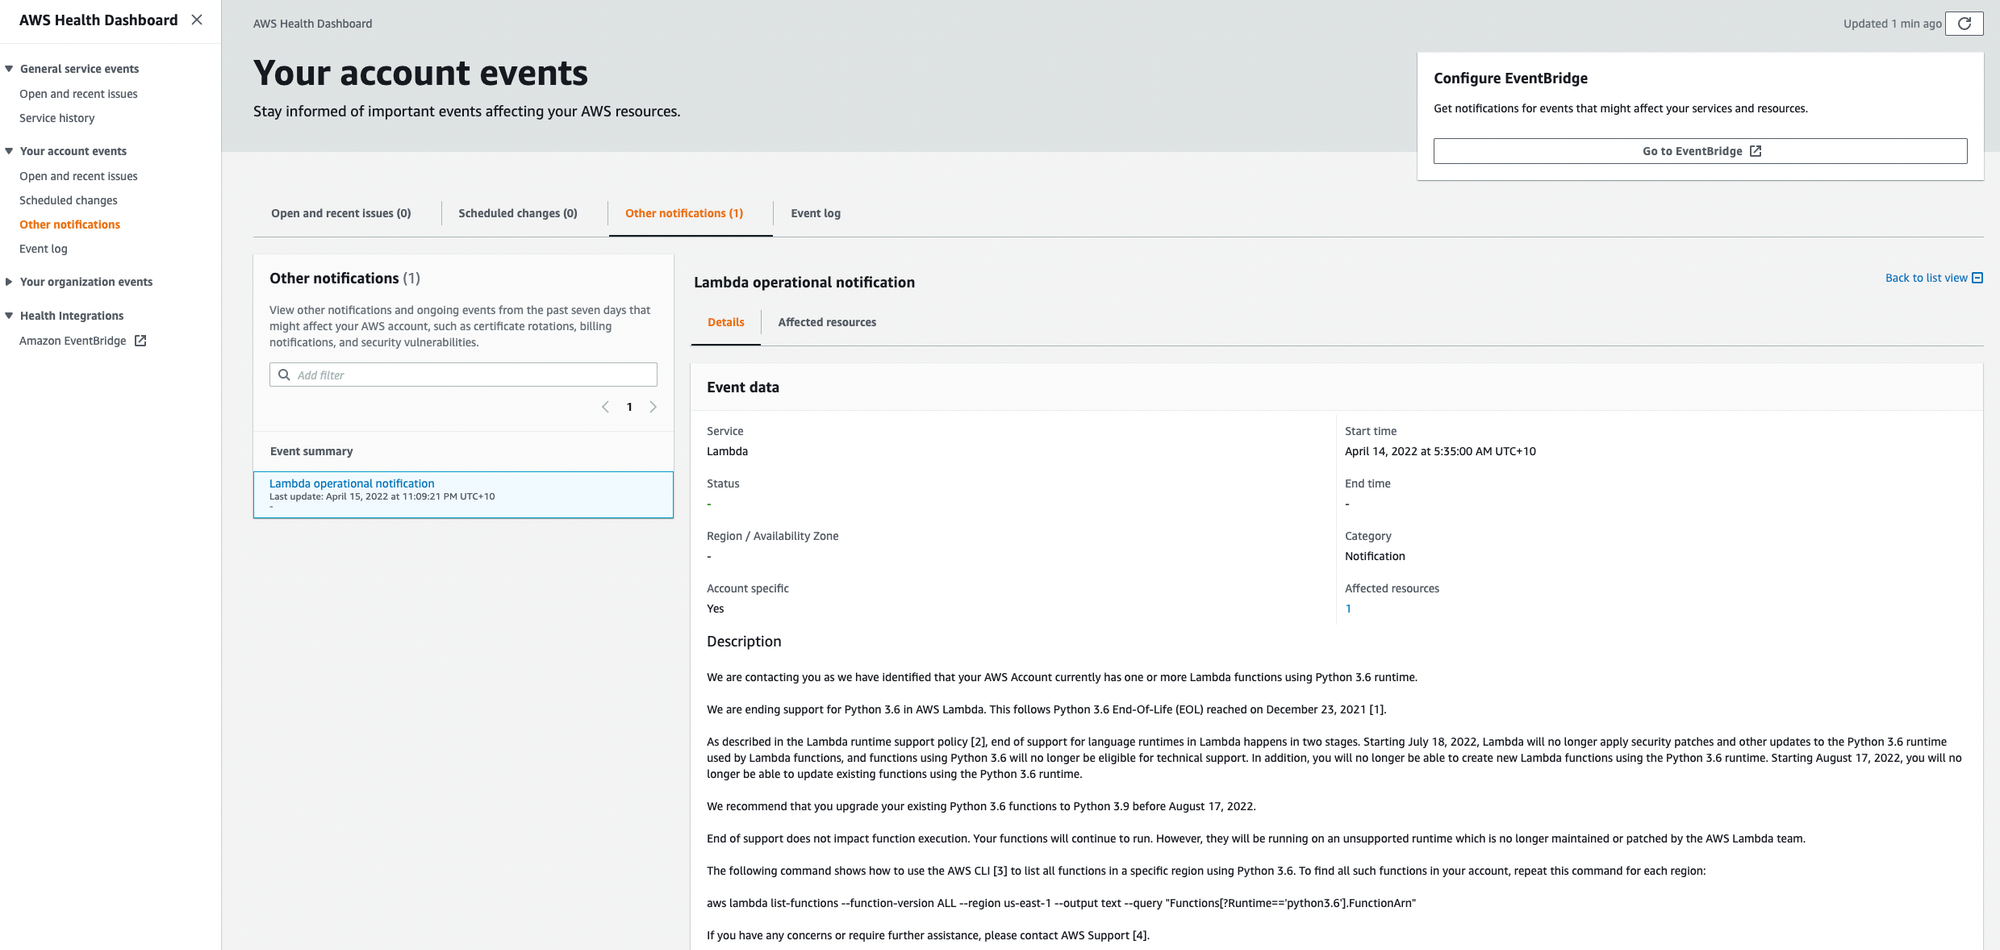Open Service history in the sidebar

coord(57,118)
